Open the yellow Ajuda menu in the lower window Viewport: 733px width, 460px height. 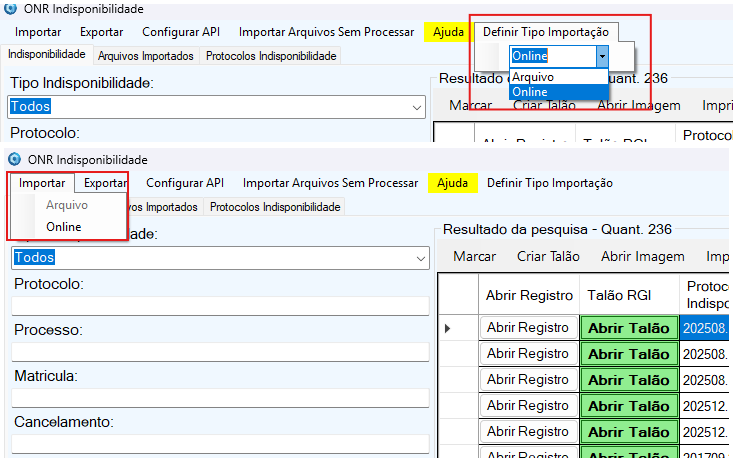(452, 183)
